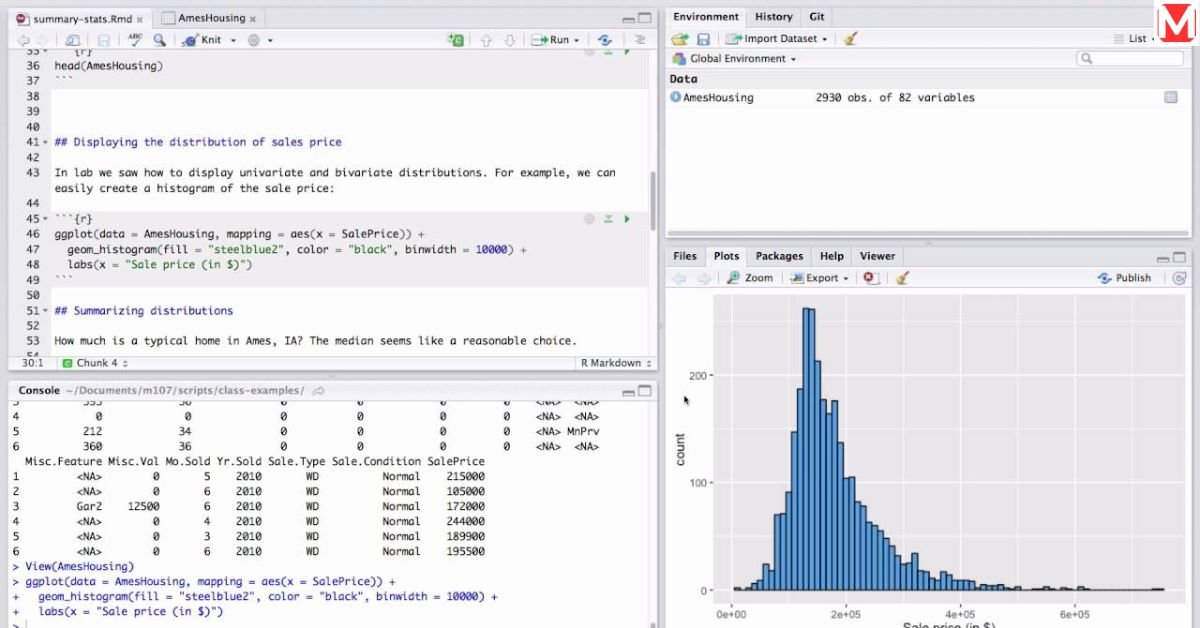1200x628 pixels.
Task: Insert a new code chunk
Action: coord(456,40)
